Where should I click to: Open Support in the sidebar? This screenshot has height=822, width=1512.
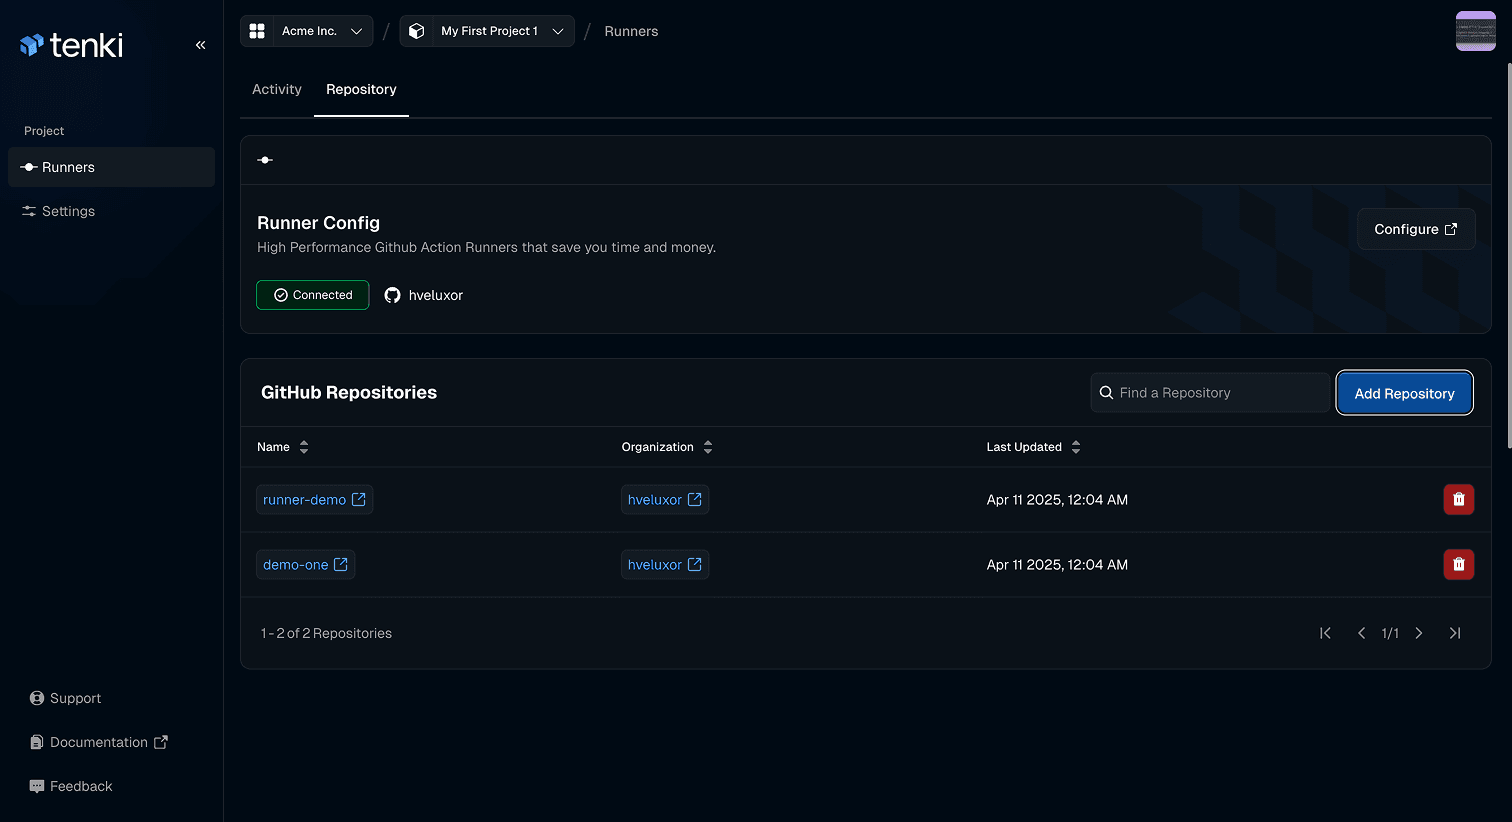point(65,698)
